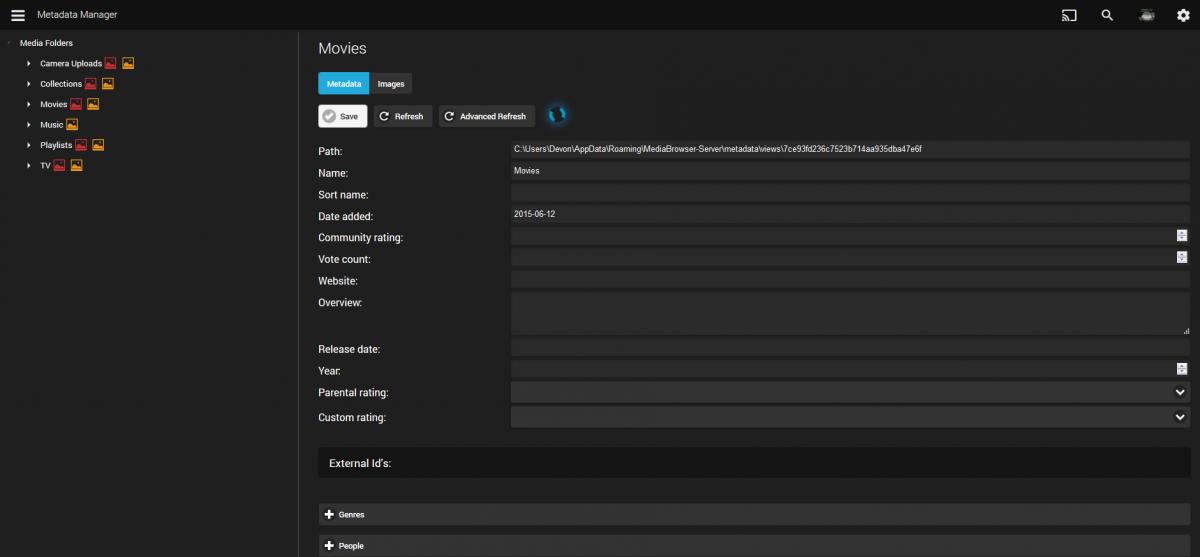Select the Metadata tab
The image size is (1200, 557).
[343, 84]
